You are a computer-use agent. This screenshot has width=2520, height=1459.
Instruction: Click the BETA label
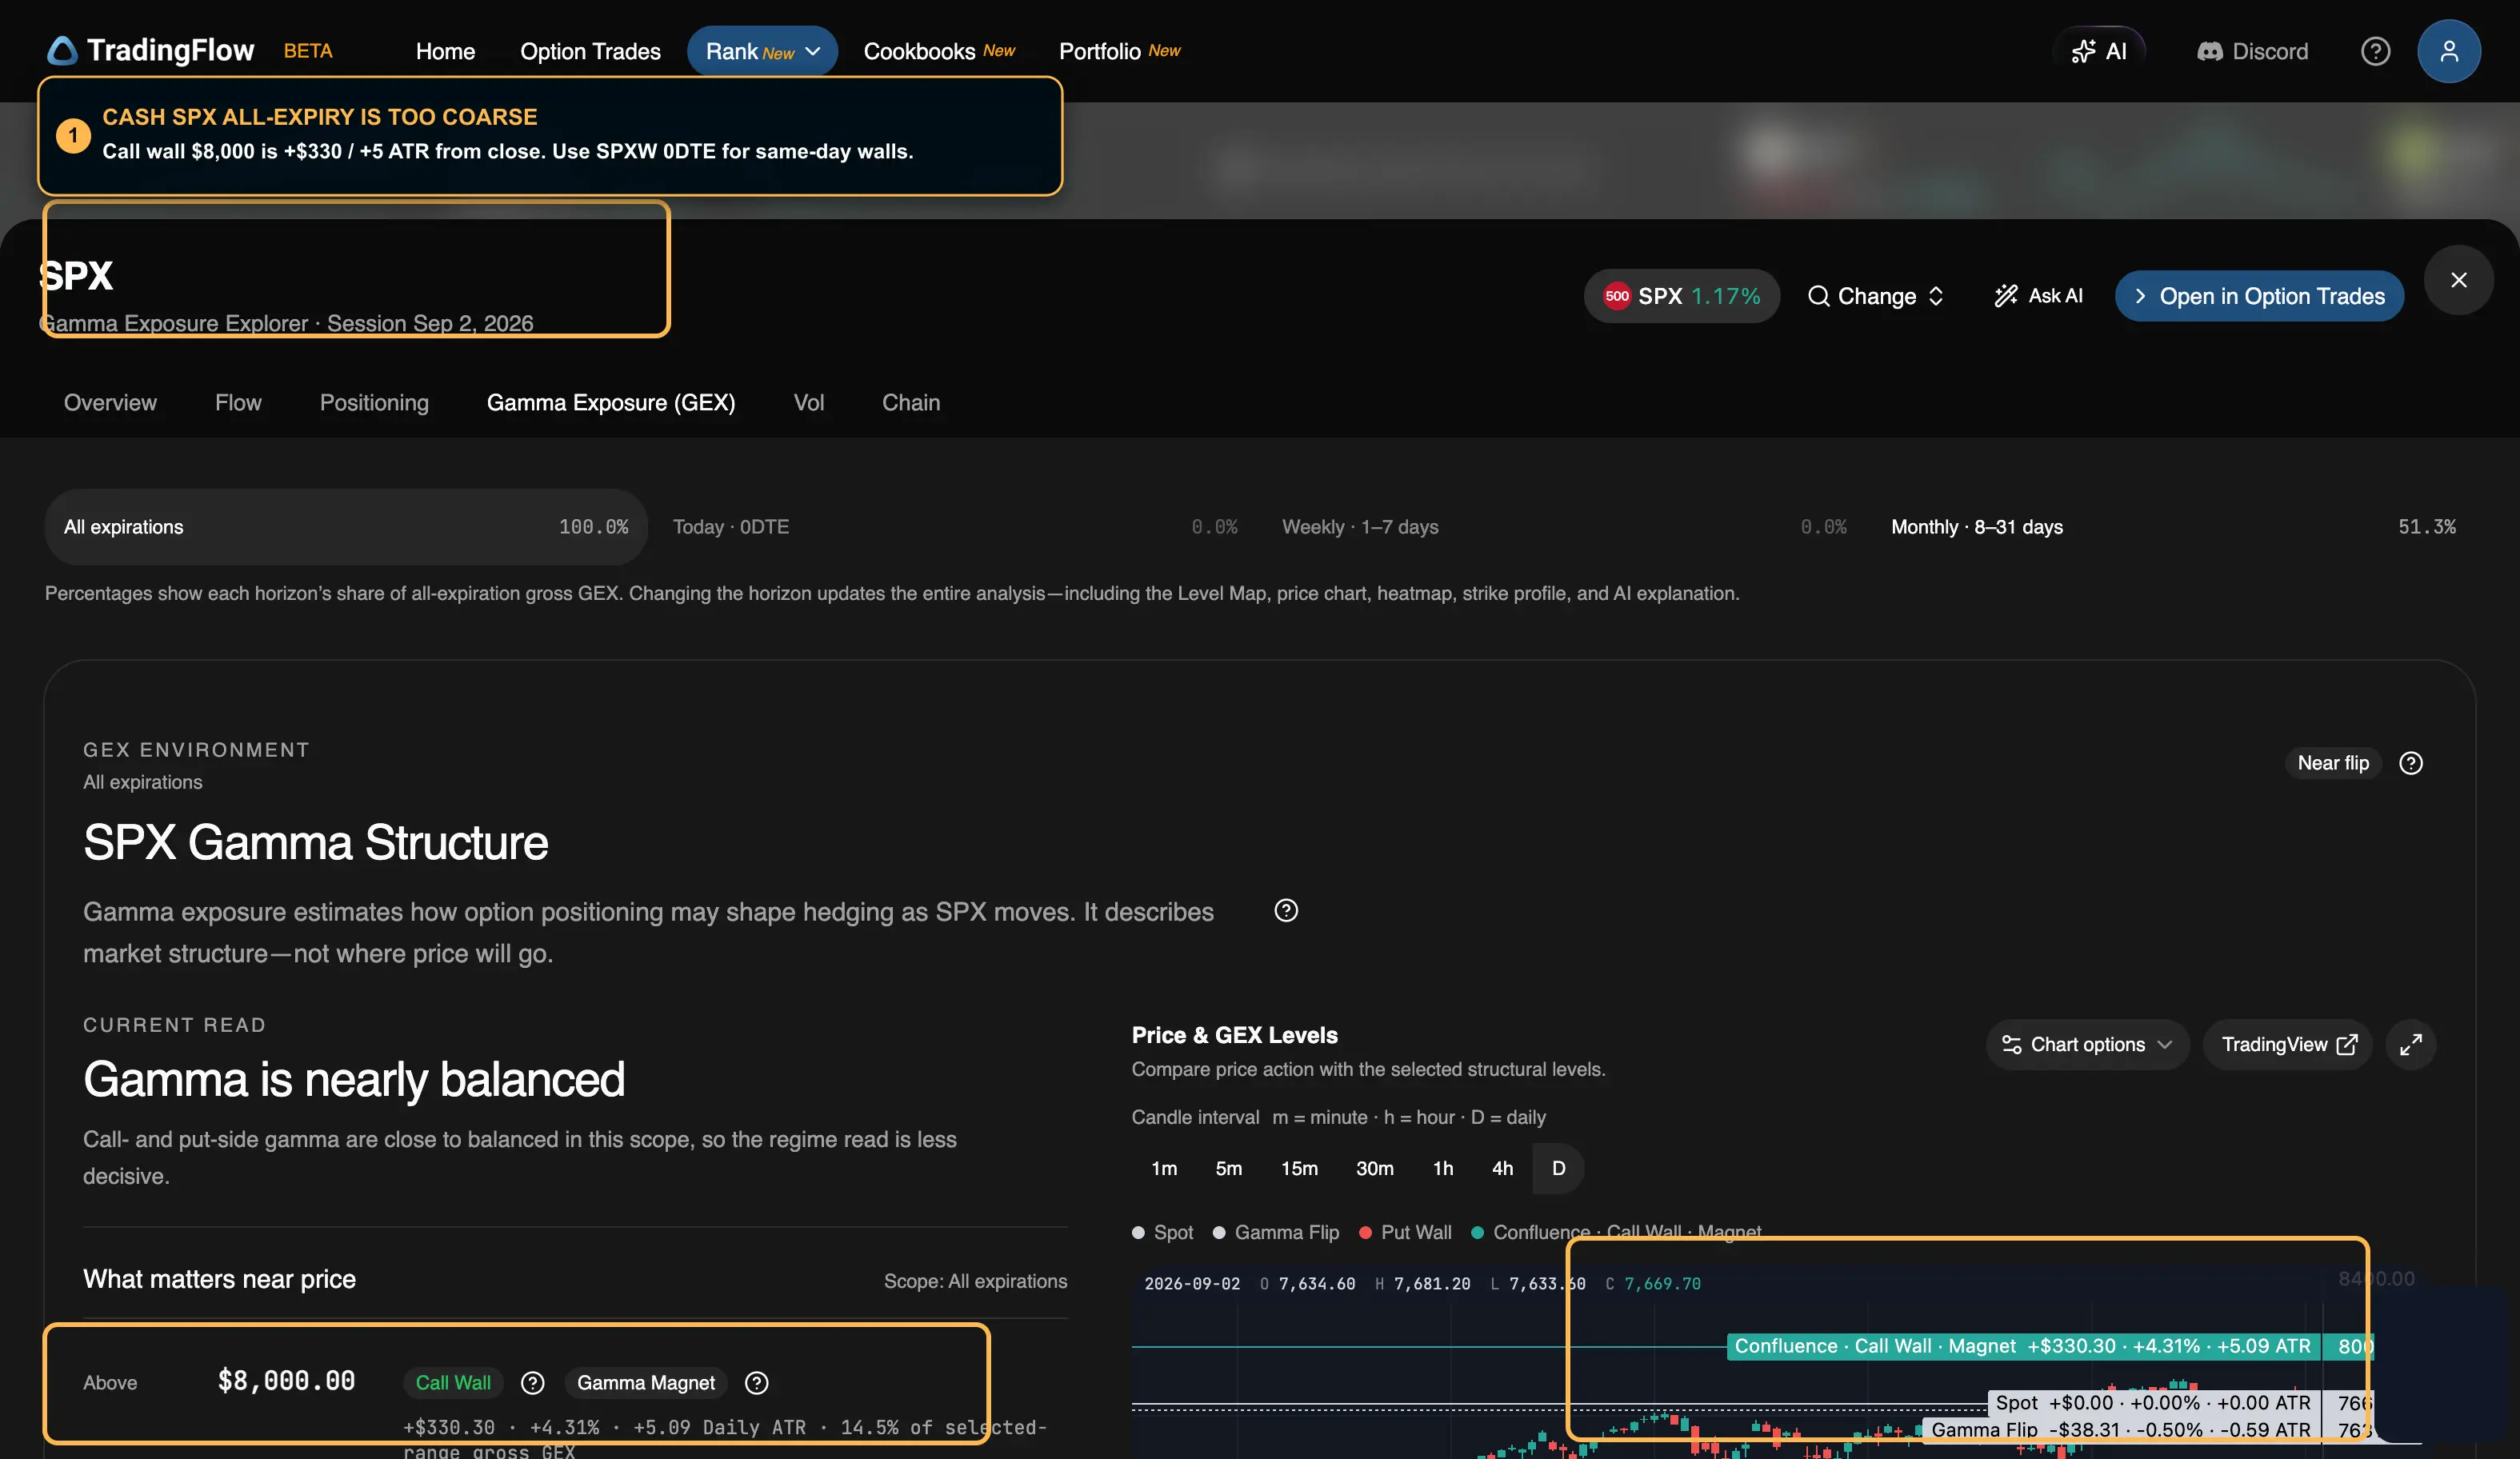pos(307,51)
